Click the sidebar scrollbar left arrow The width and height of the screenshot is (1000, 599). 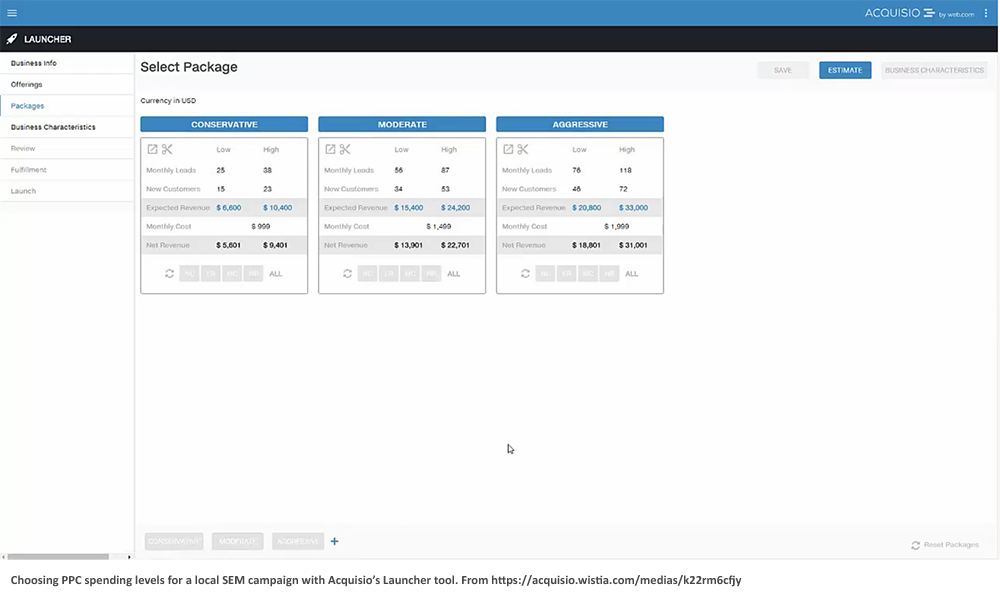3,557
